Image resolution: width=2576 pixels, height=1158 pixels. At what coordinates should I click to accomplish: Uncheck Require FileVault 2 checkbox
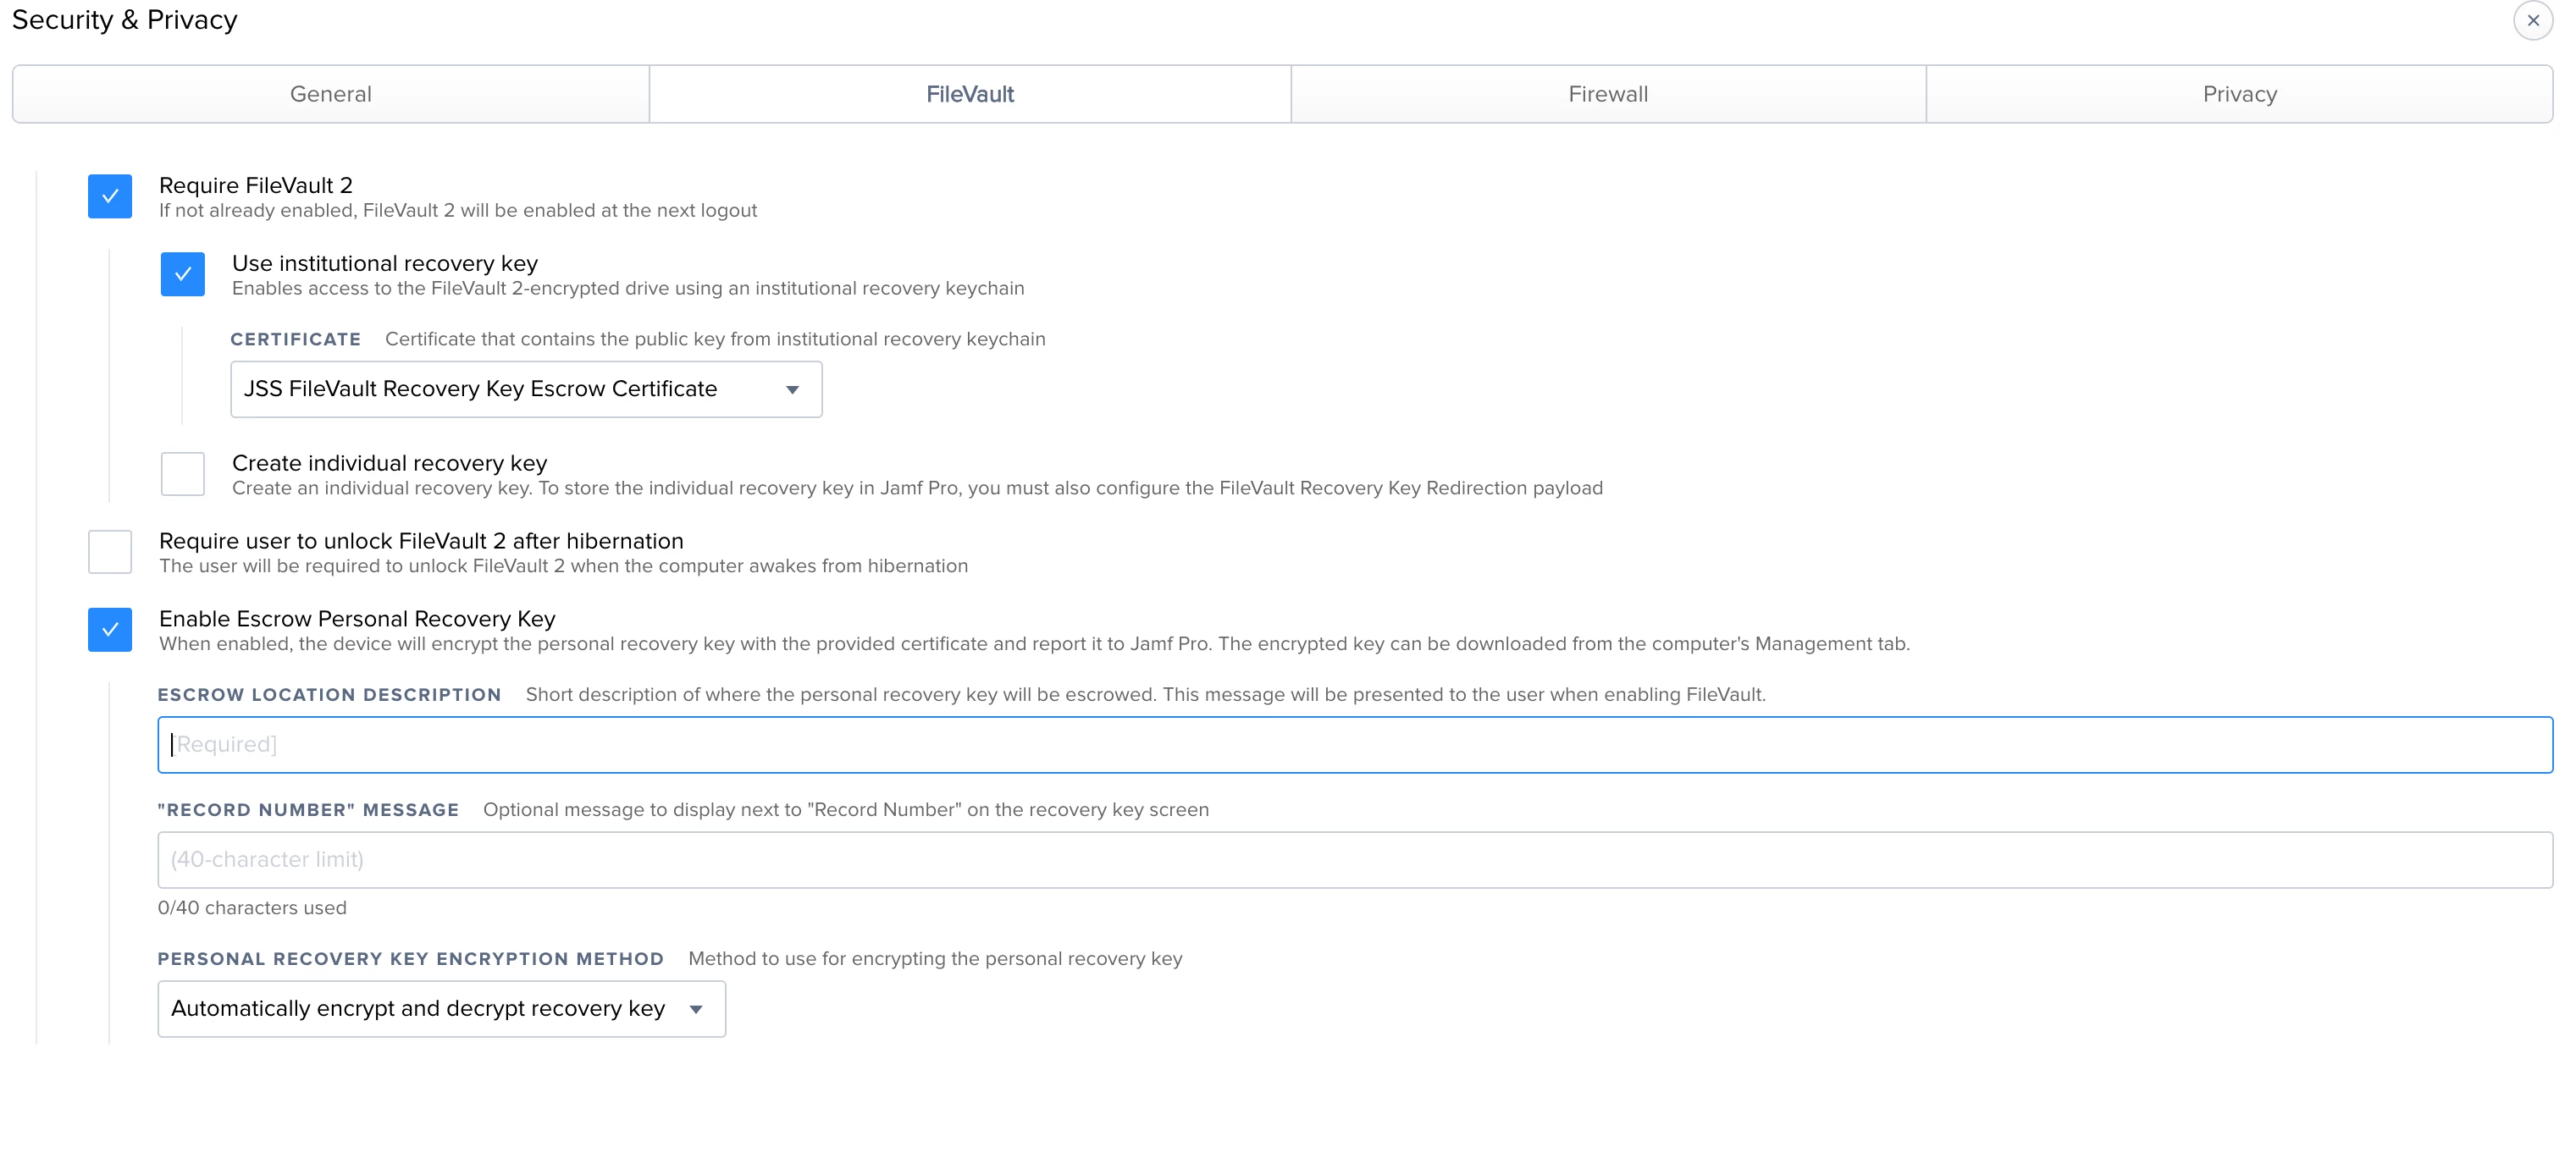(x=110, y=196)
